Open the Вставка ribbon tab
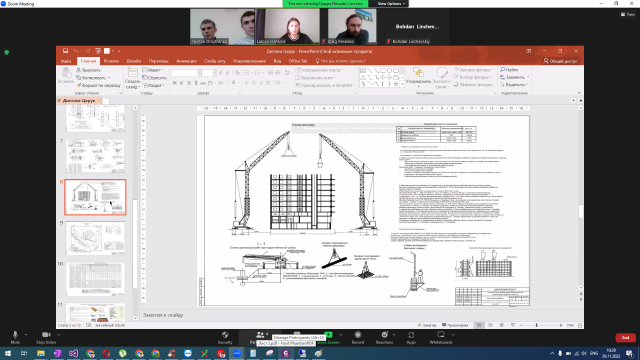The width and height of the screenshot is (640, 360). click(111, 61)
